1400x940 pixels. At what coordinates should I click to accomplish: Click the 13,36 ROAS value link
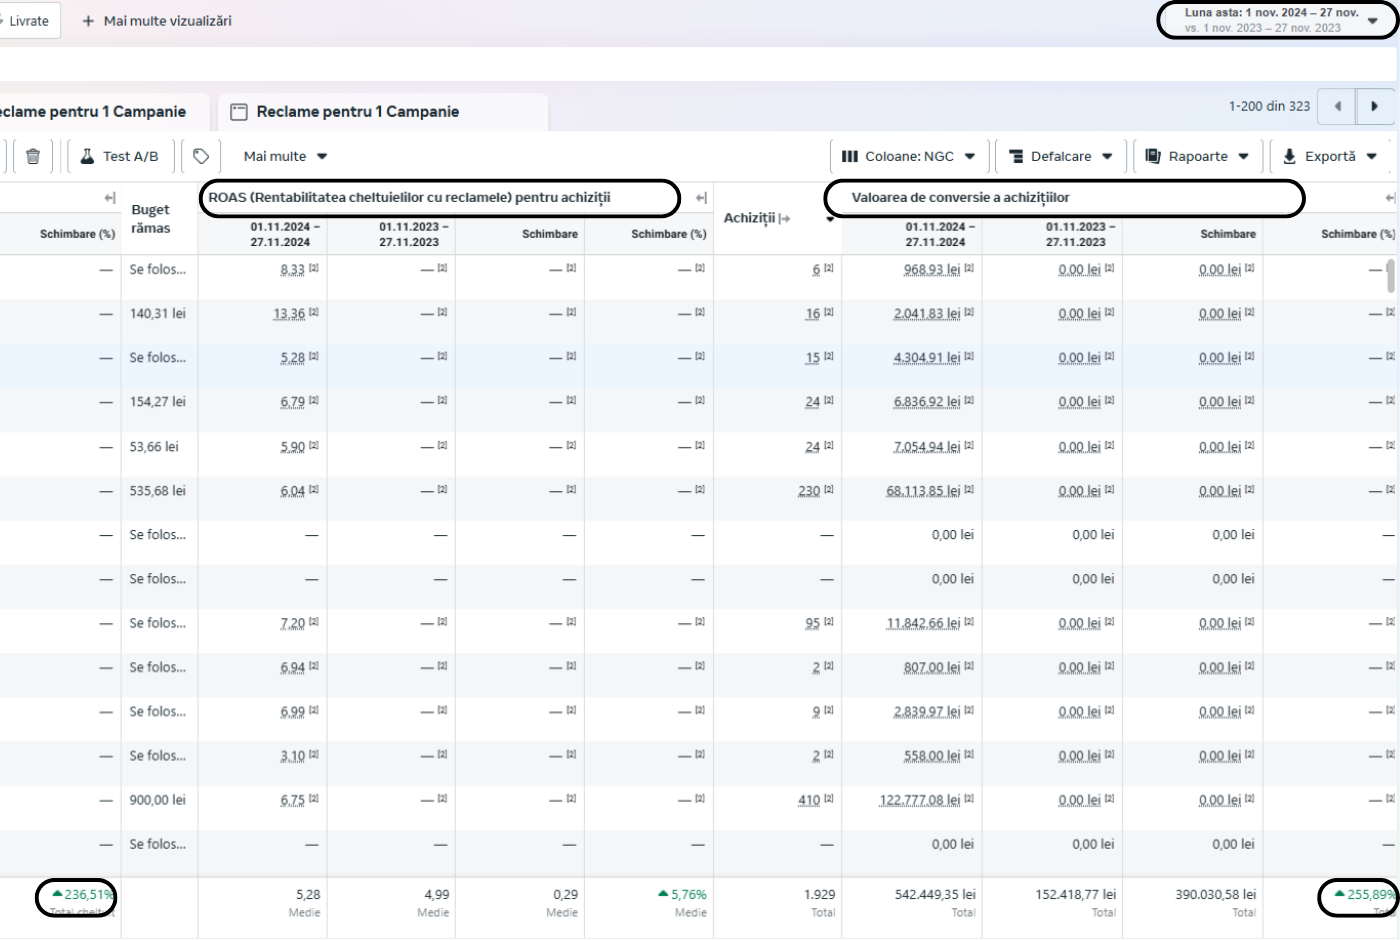coord(289,314)
